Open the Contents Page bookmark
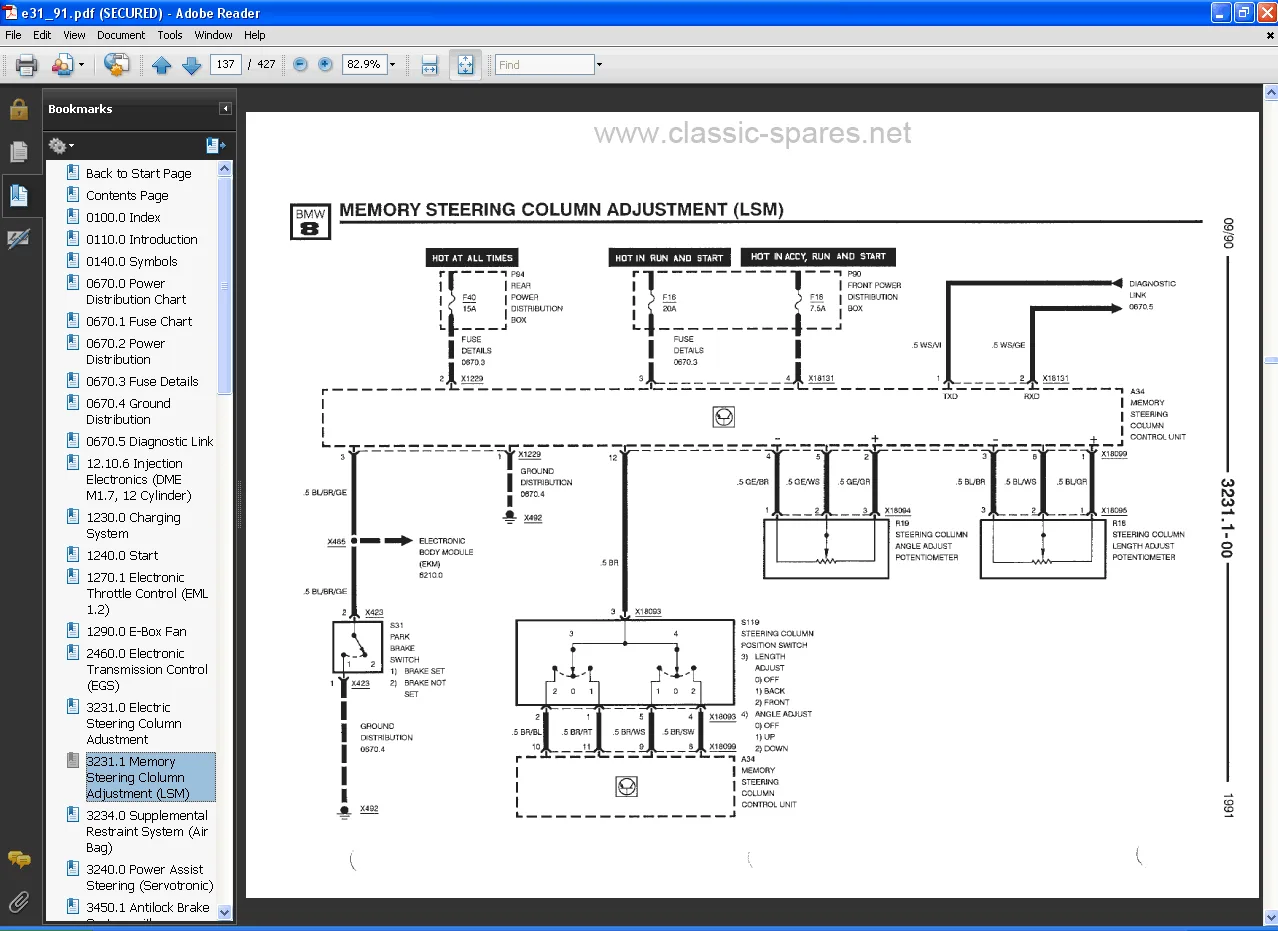The image size is (1278, 931). tap(127, 195)
